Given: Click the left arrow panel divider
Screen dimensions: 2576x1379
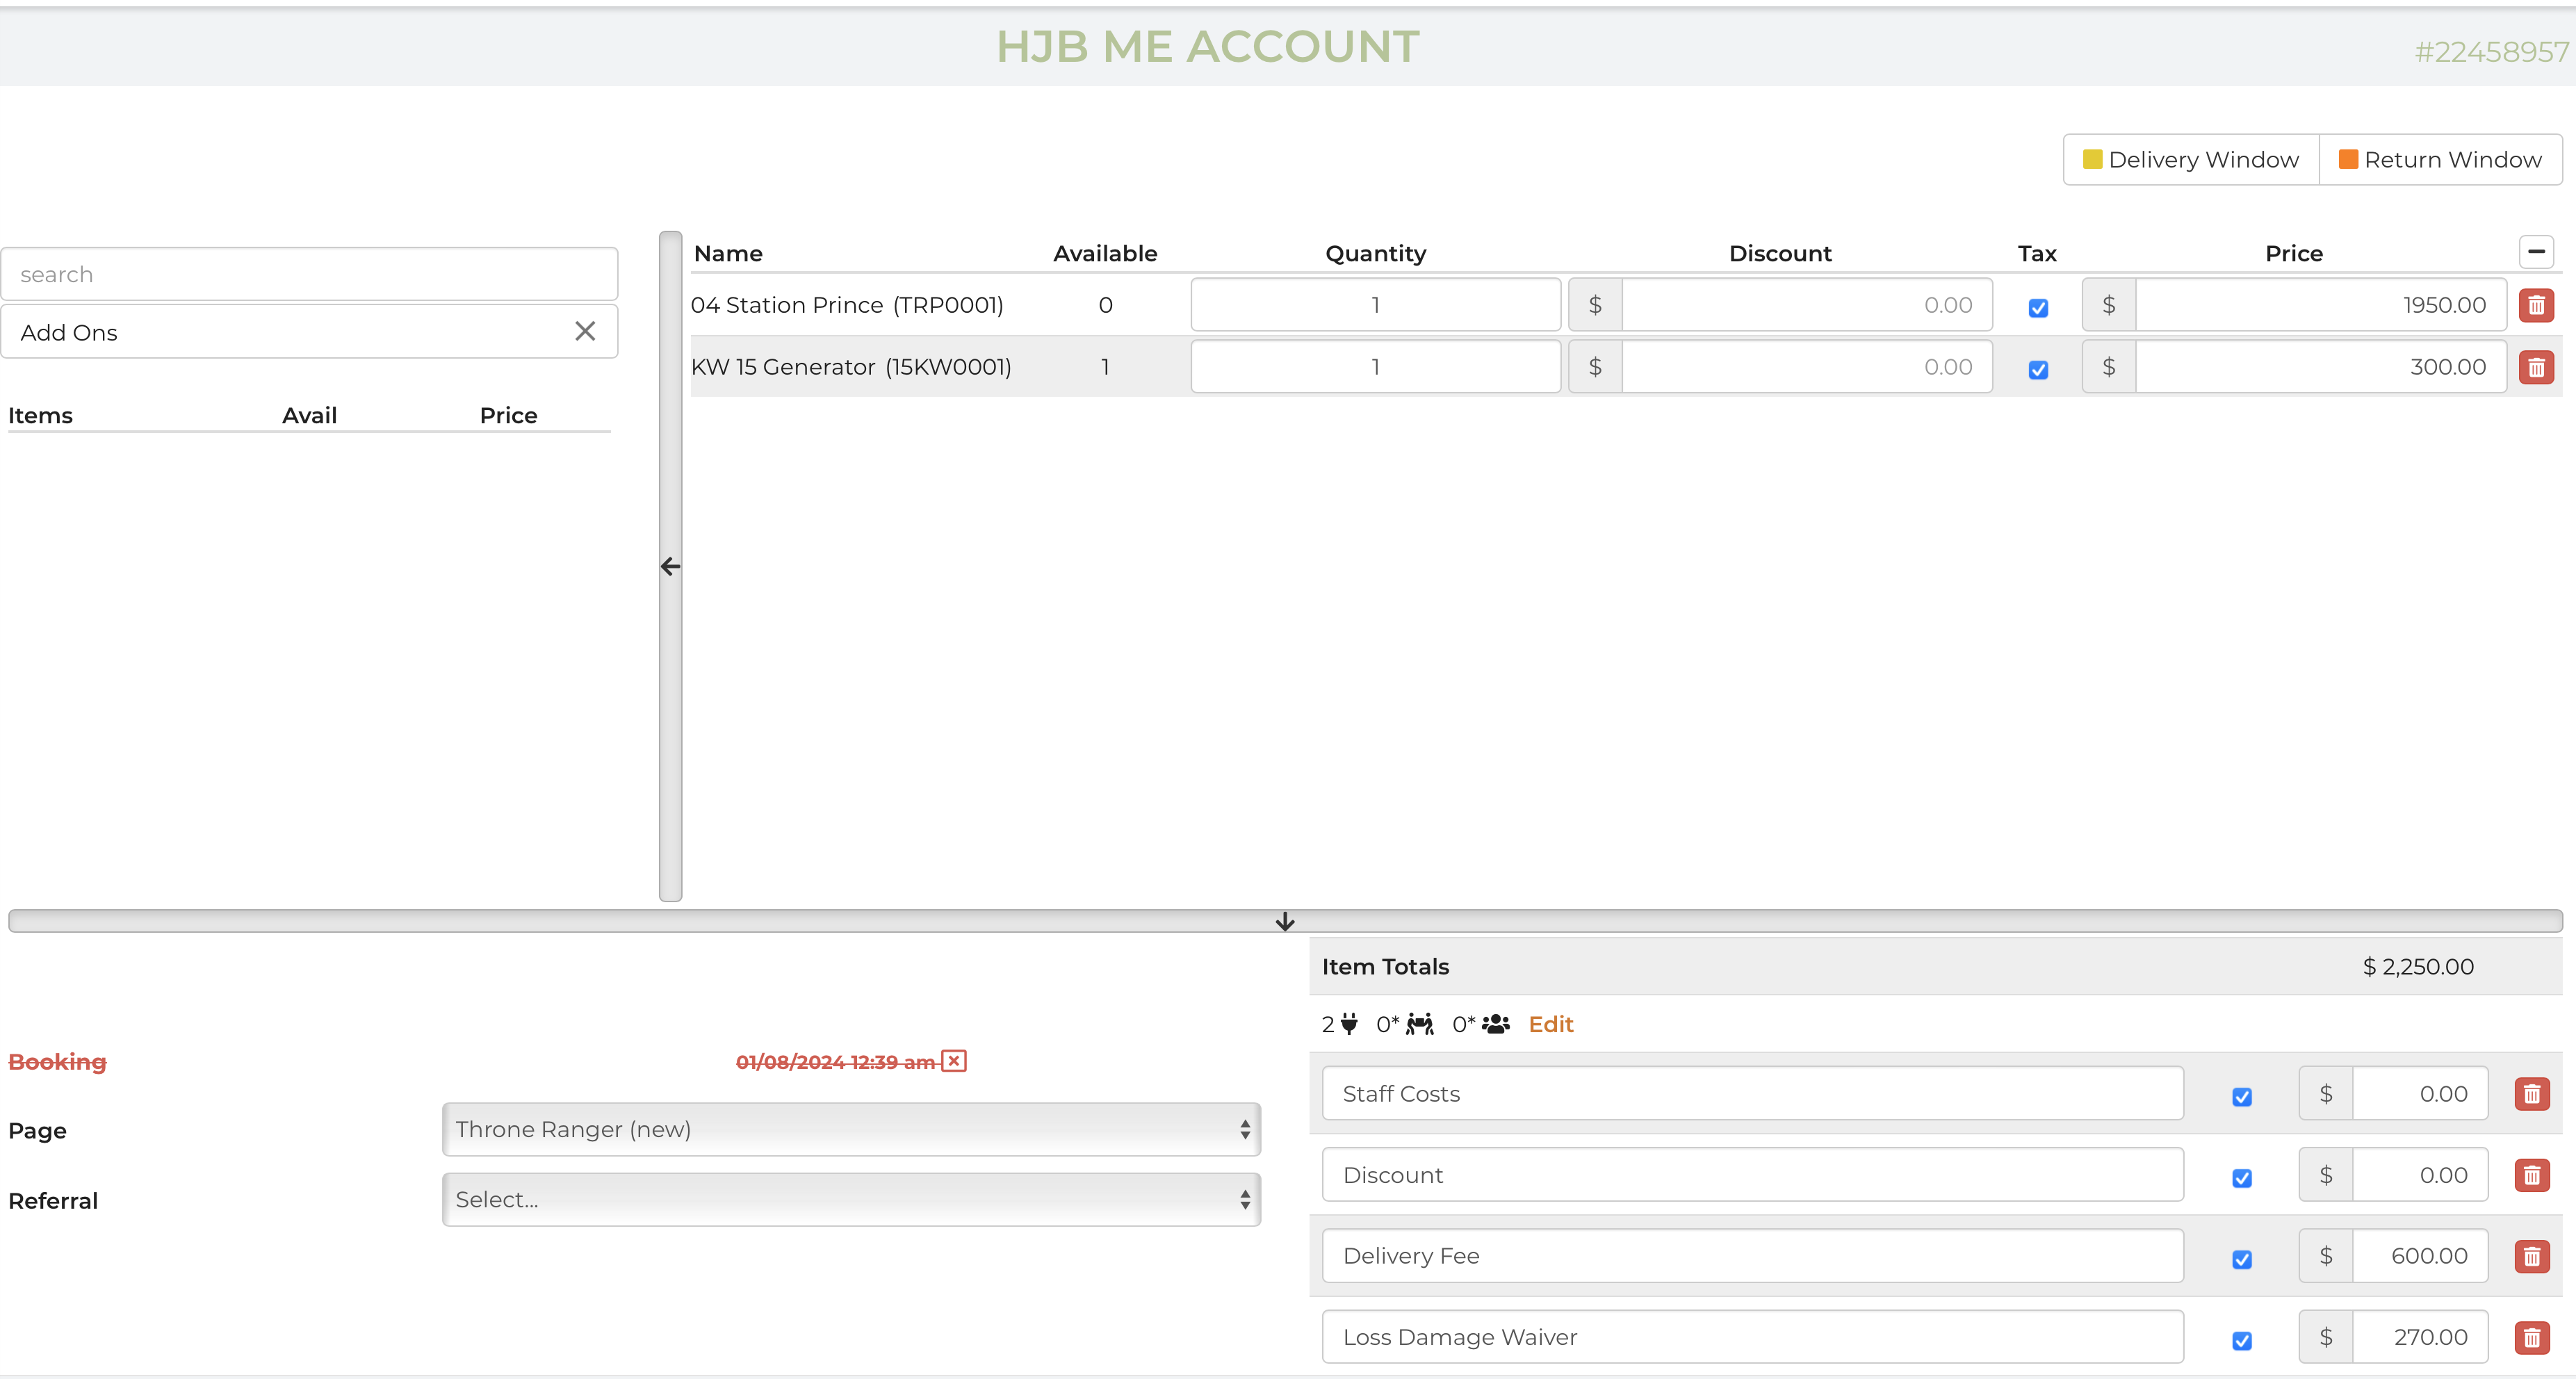Looking at the screenshot, I should [670, 567].
